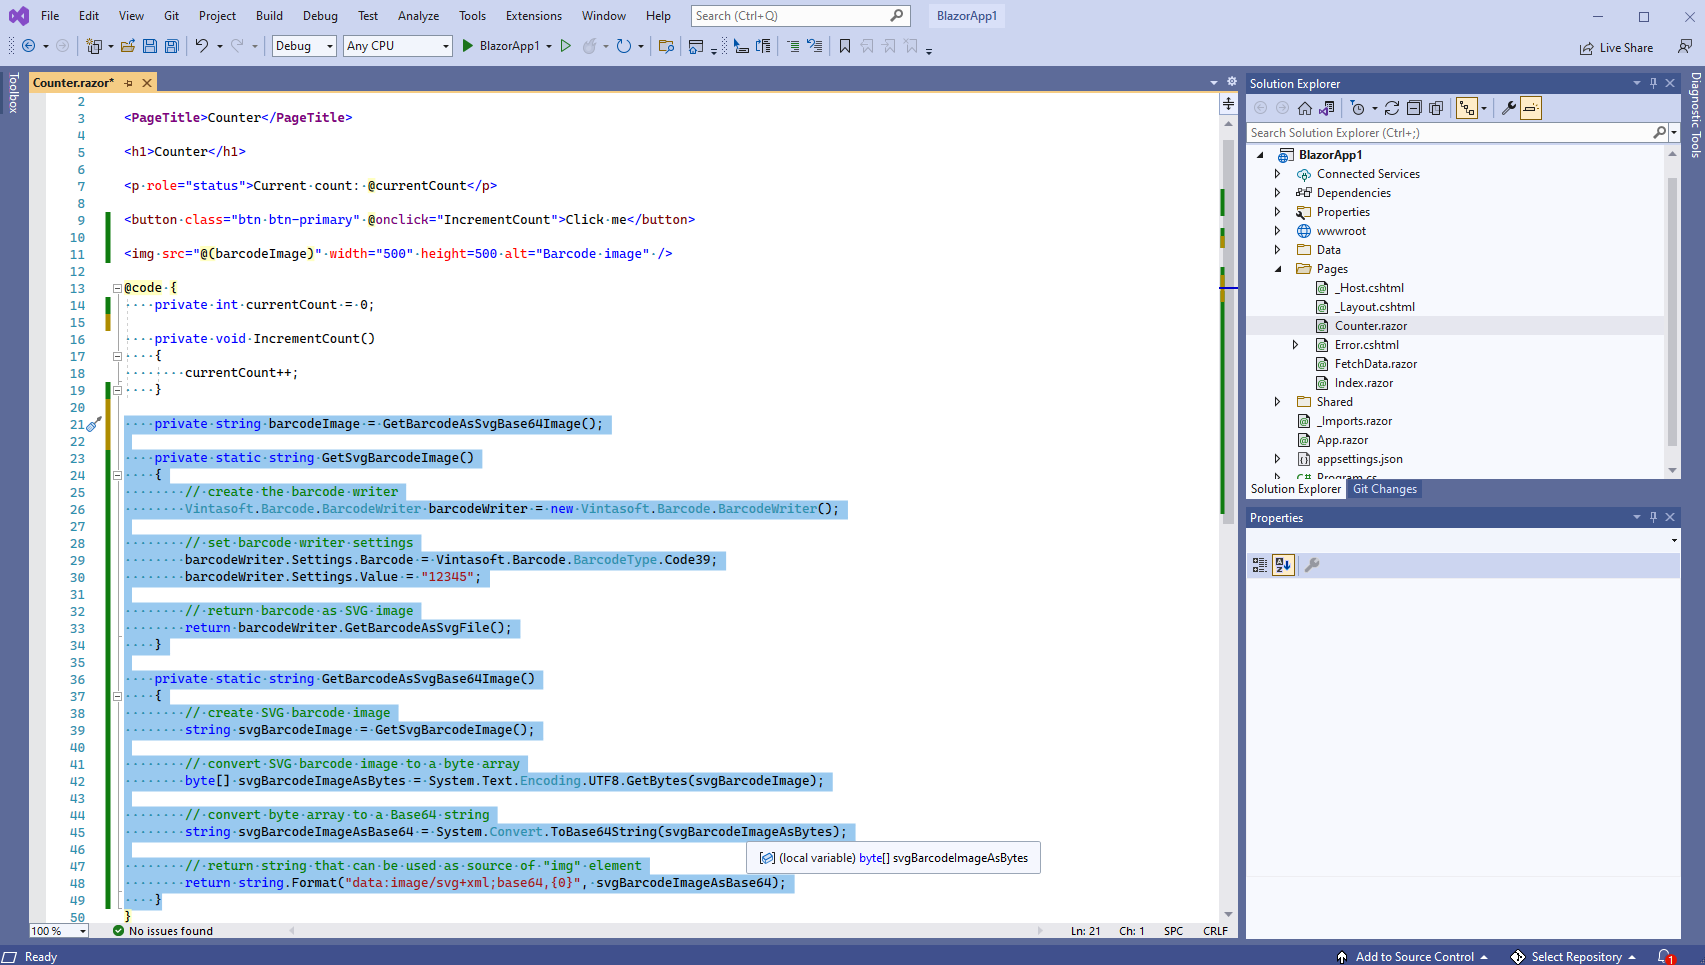Open the Extensions menu
Viewport: 1705px width, 965px height.
[534, 16]
